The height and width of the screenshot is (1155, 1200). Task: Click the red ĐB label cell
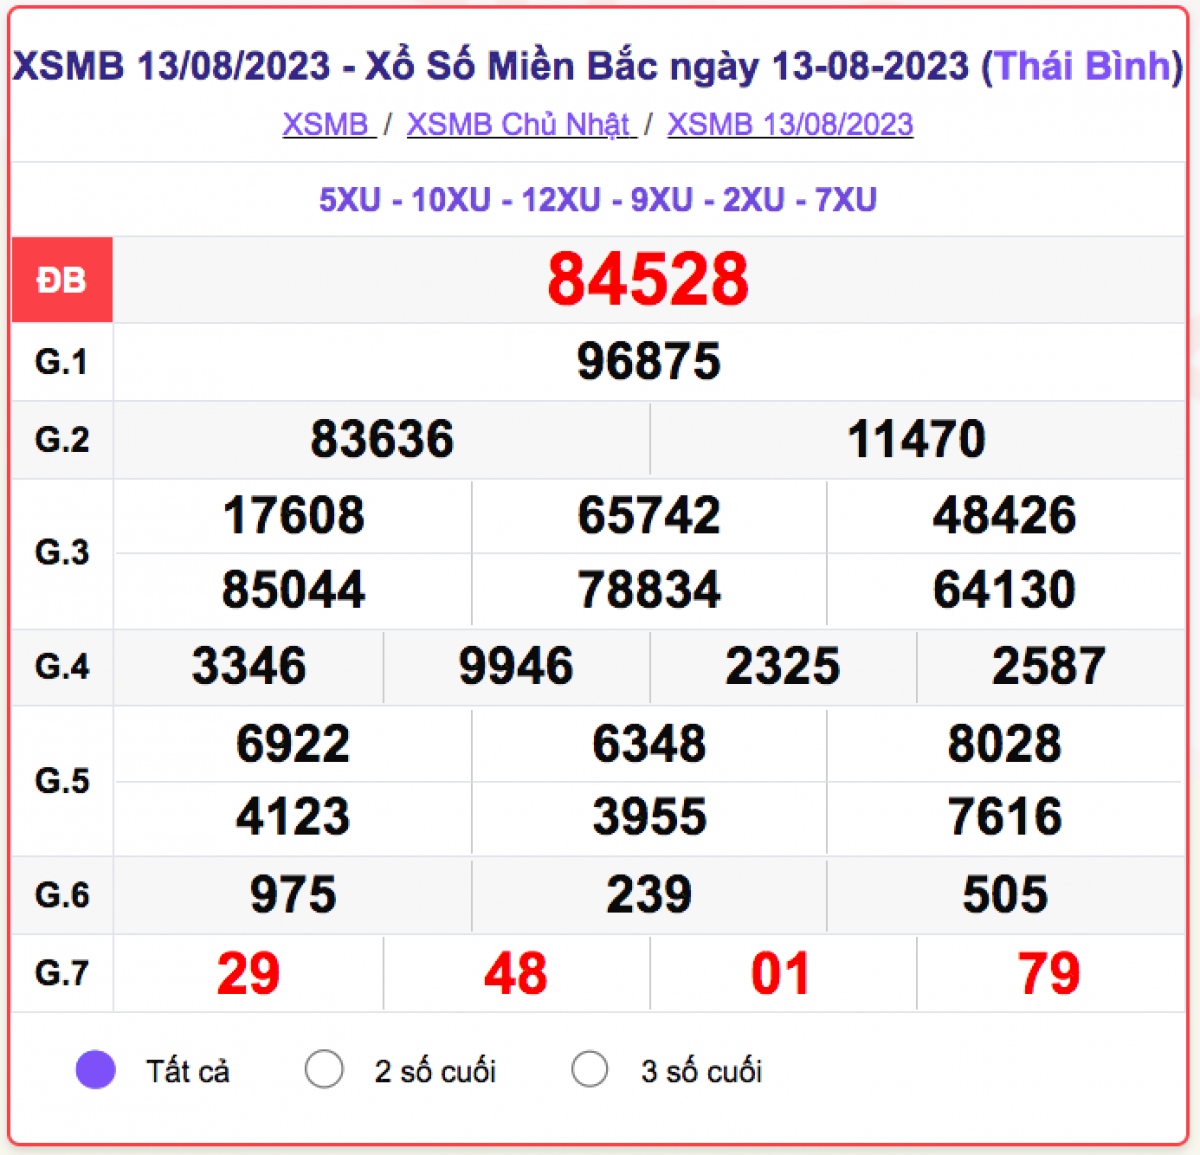(x=62, y=280)
